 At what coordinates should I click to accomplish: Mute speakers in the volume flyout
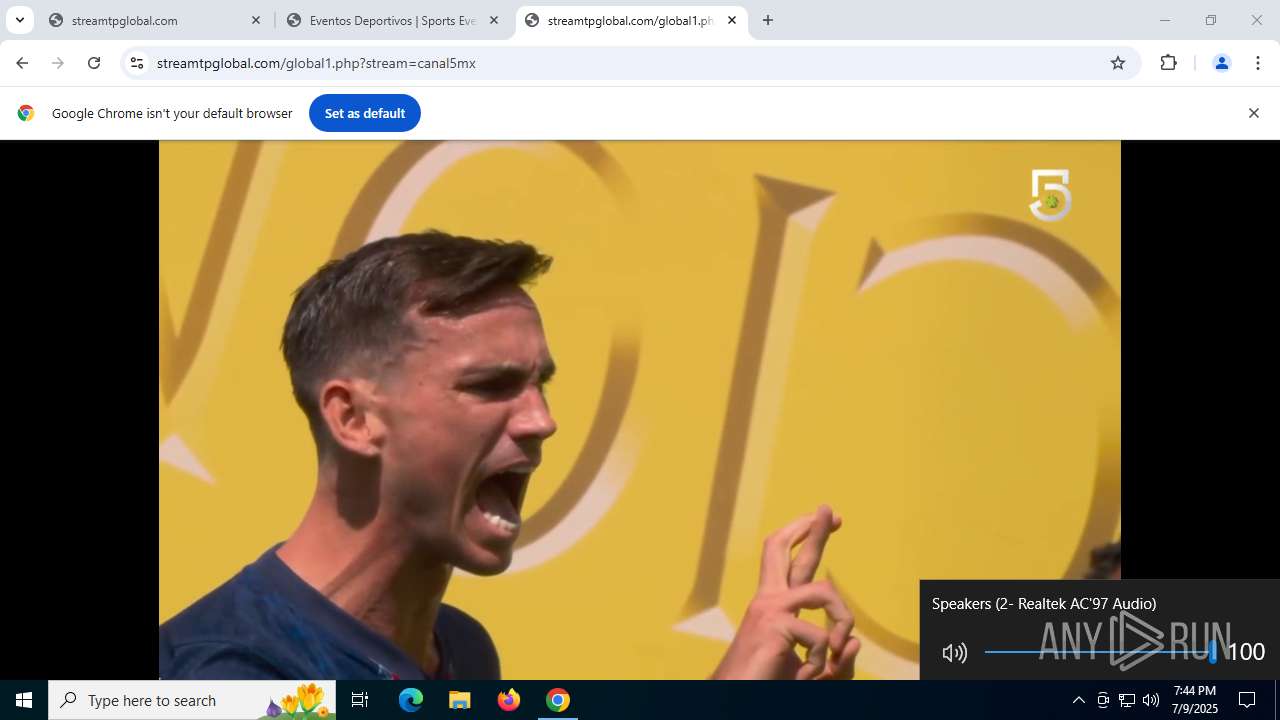[x=954, y=653]
